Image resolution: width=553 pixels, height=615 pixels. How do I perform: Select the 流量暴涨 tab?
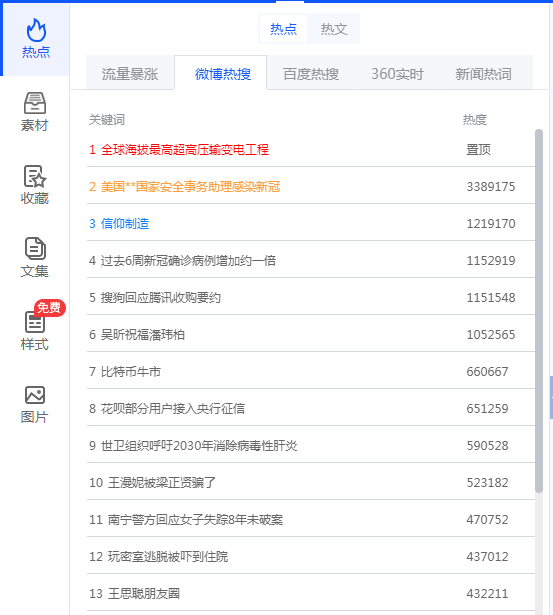pyautogui.click(x=130, y=74)
